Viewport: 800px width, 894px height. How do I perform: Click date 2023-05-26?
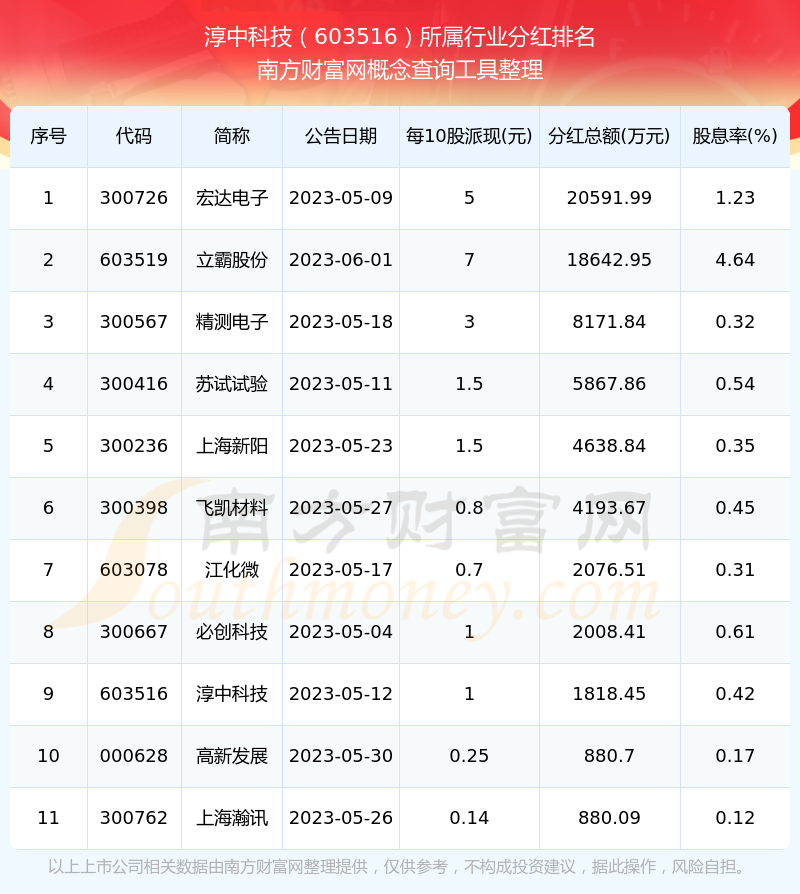click(341, 818)
